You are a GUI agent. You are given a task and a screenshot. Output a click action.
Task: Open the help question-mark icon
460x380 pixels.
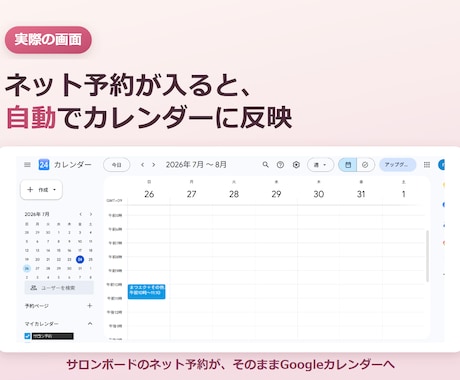click(280, 165)
